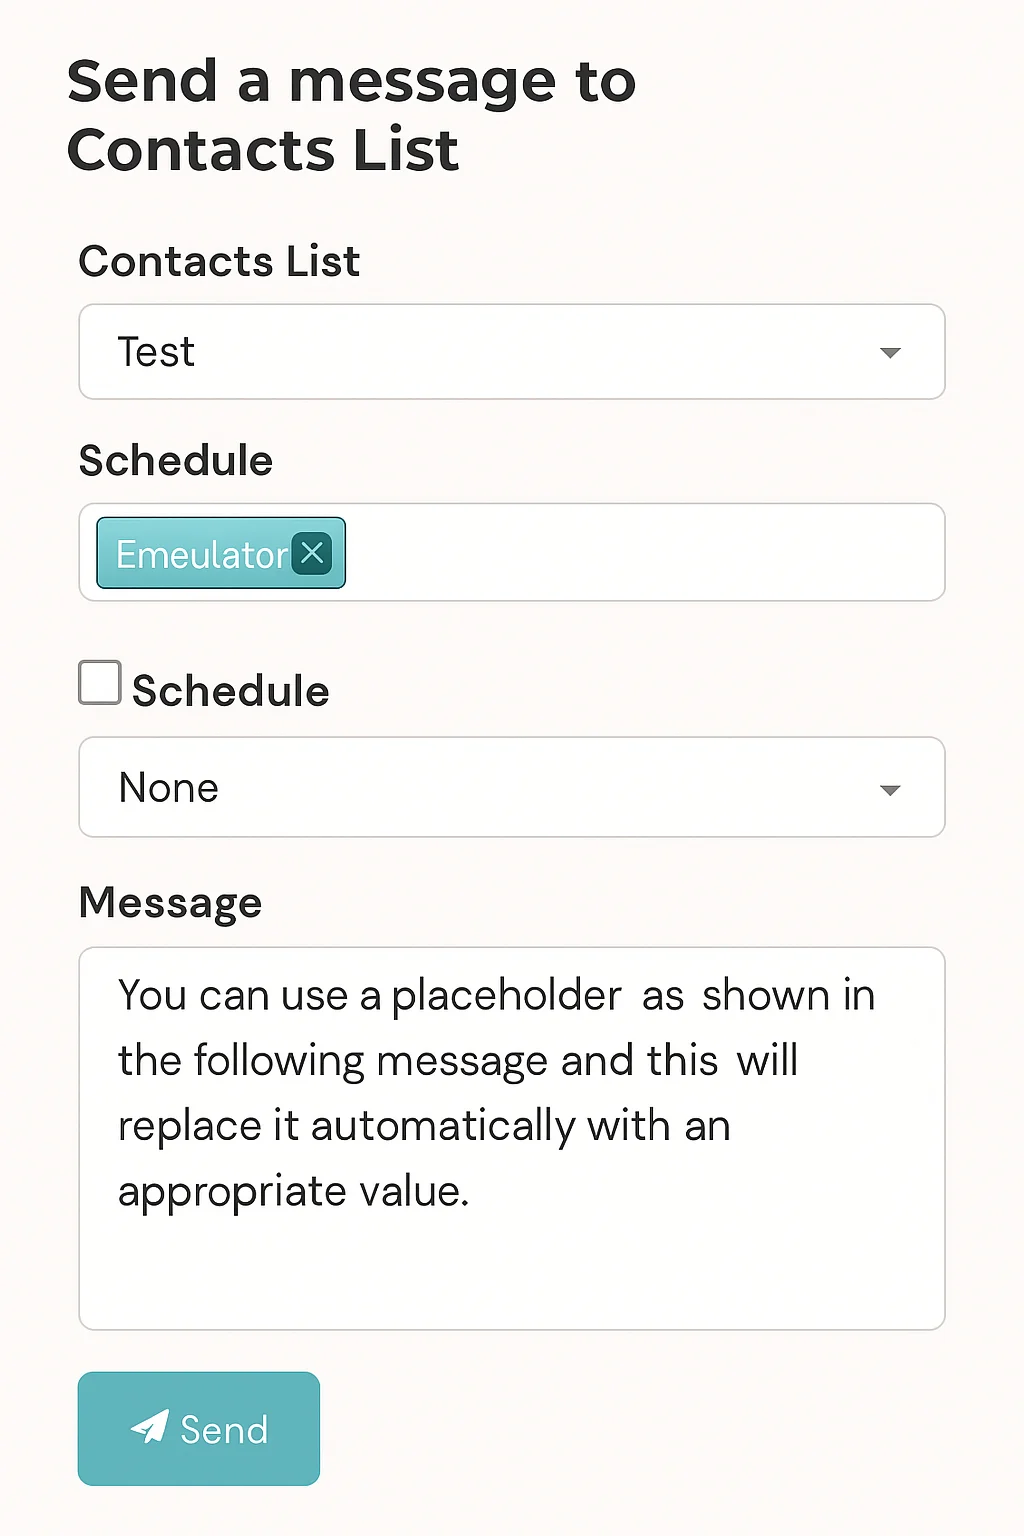The width and height of the screenshot is (1024, 1536).
Task: Click inside the Message text area
Action: point(511,1260)
